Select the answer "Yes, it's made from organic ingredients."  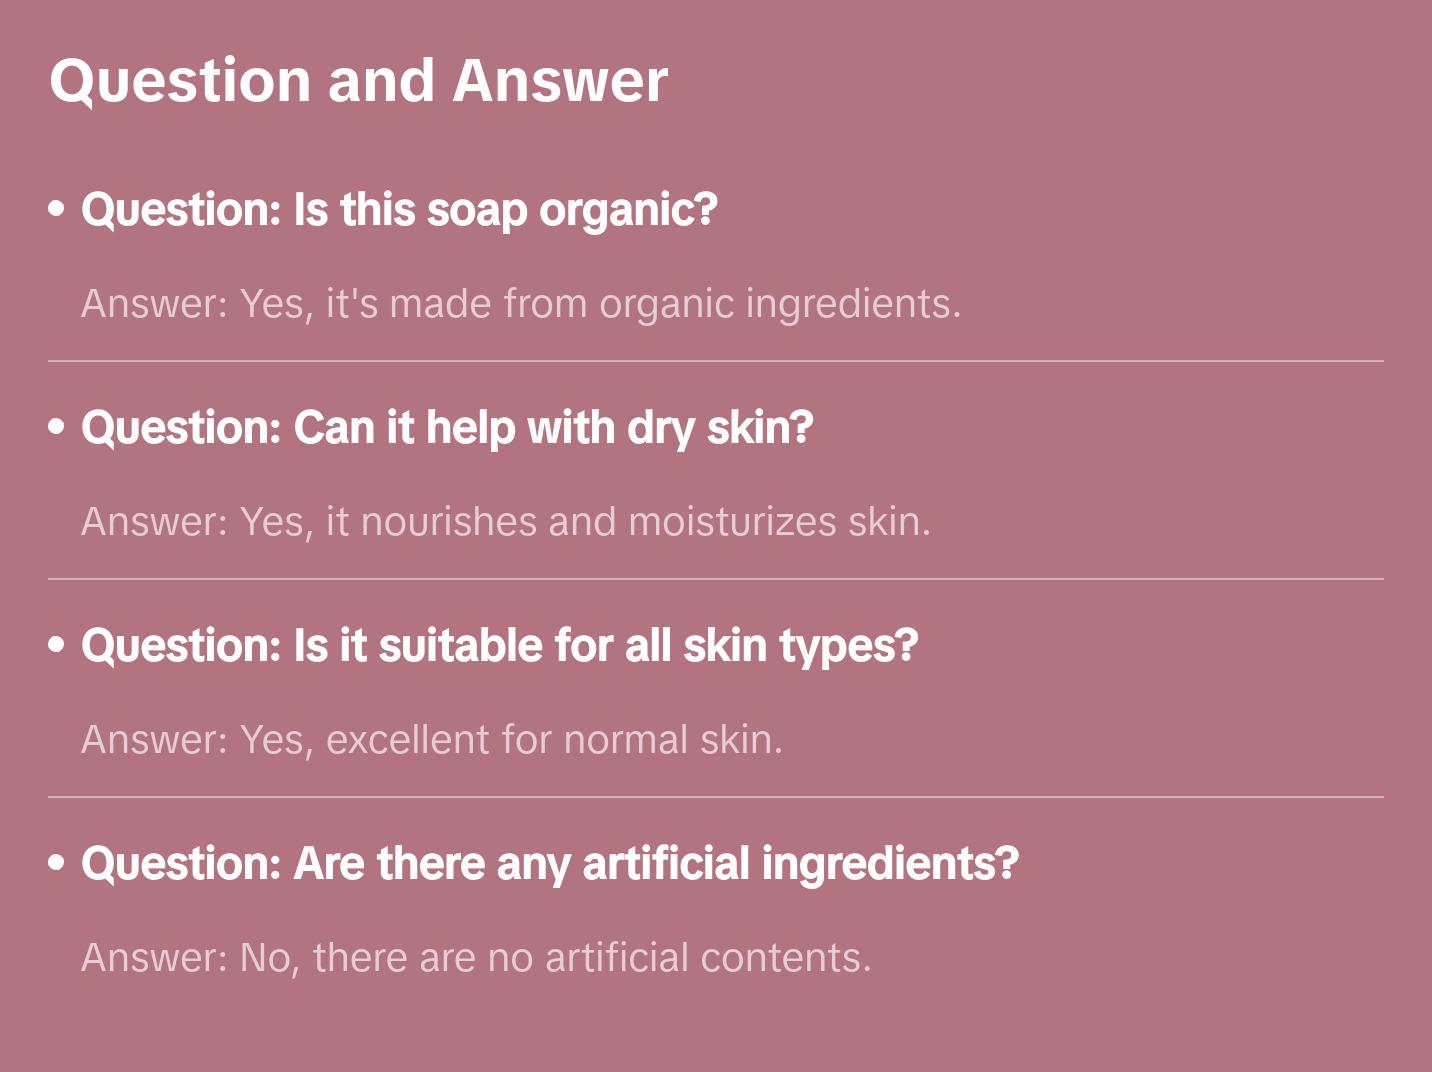(x=521, y=304)
